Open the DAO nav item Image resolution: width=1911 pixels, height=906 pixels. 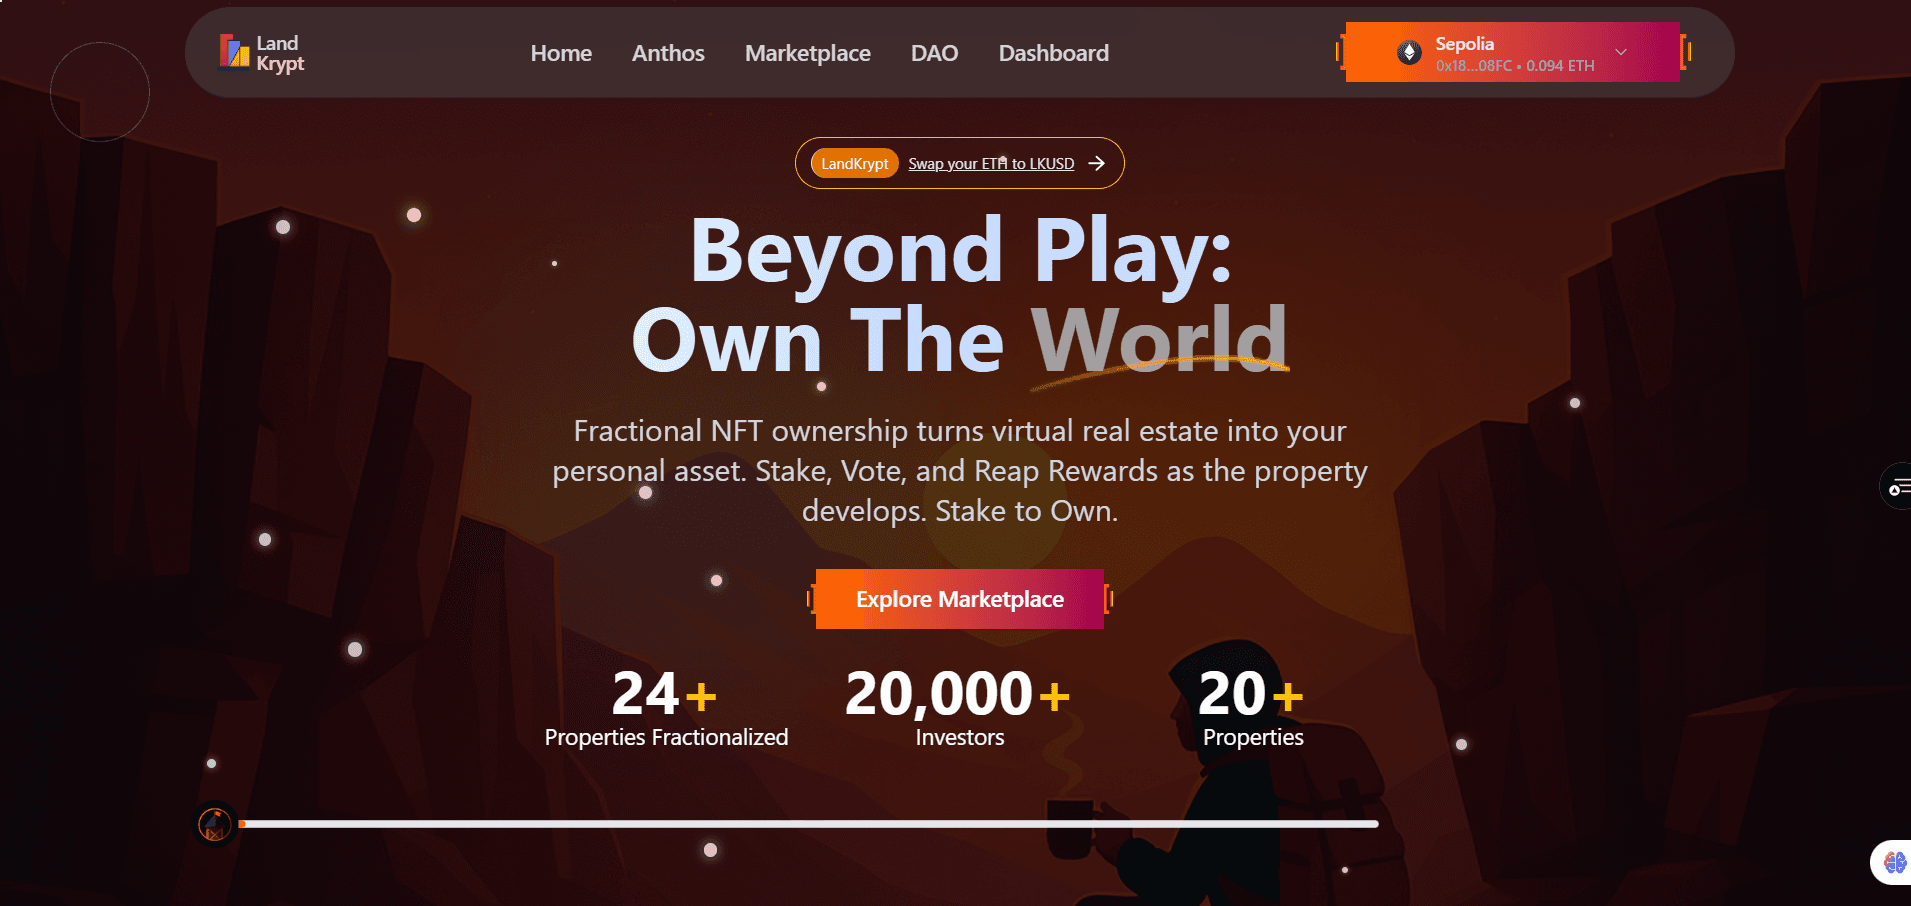tap(934, 53)
